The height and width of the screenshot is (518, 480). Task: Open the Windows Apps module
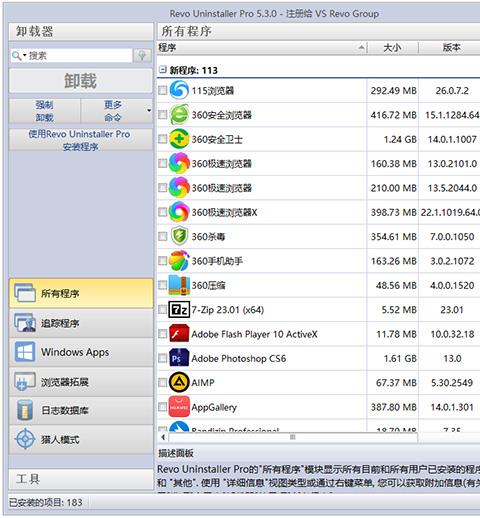(x=81, y=352)
